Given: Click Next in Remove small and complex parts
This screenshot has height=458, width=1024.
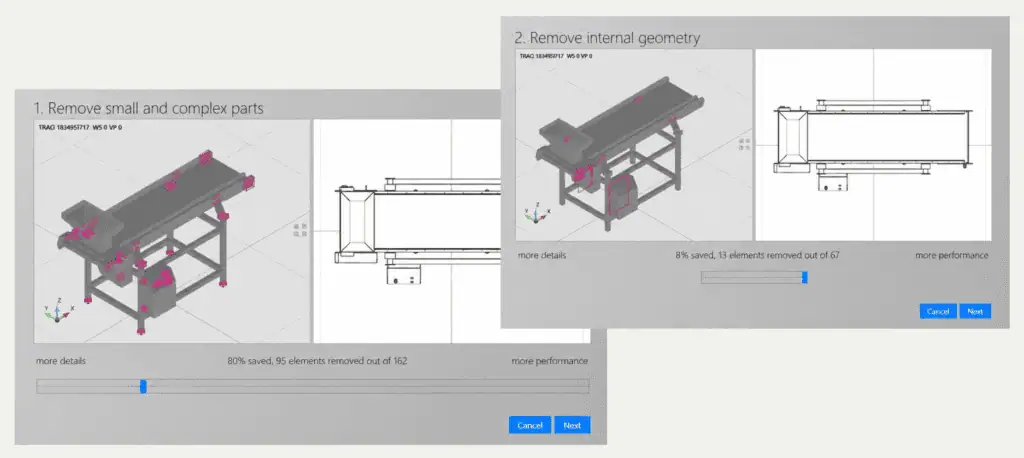Looking at the screenshot, I should [572, 425].
